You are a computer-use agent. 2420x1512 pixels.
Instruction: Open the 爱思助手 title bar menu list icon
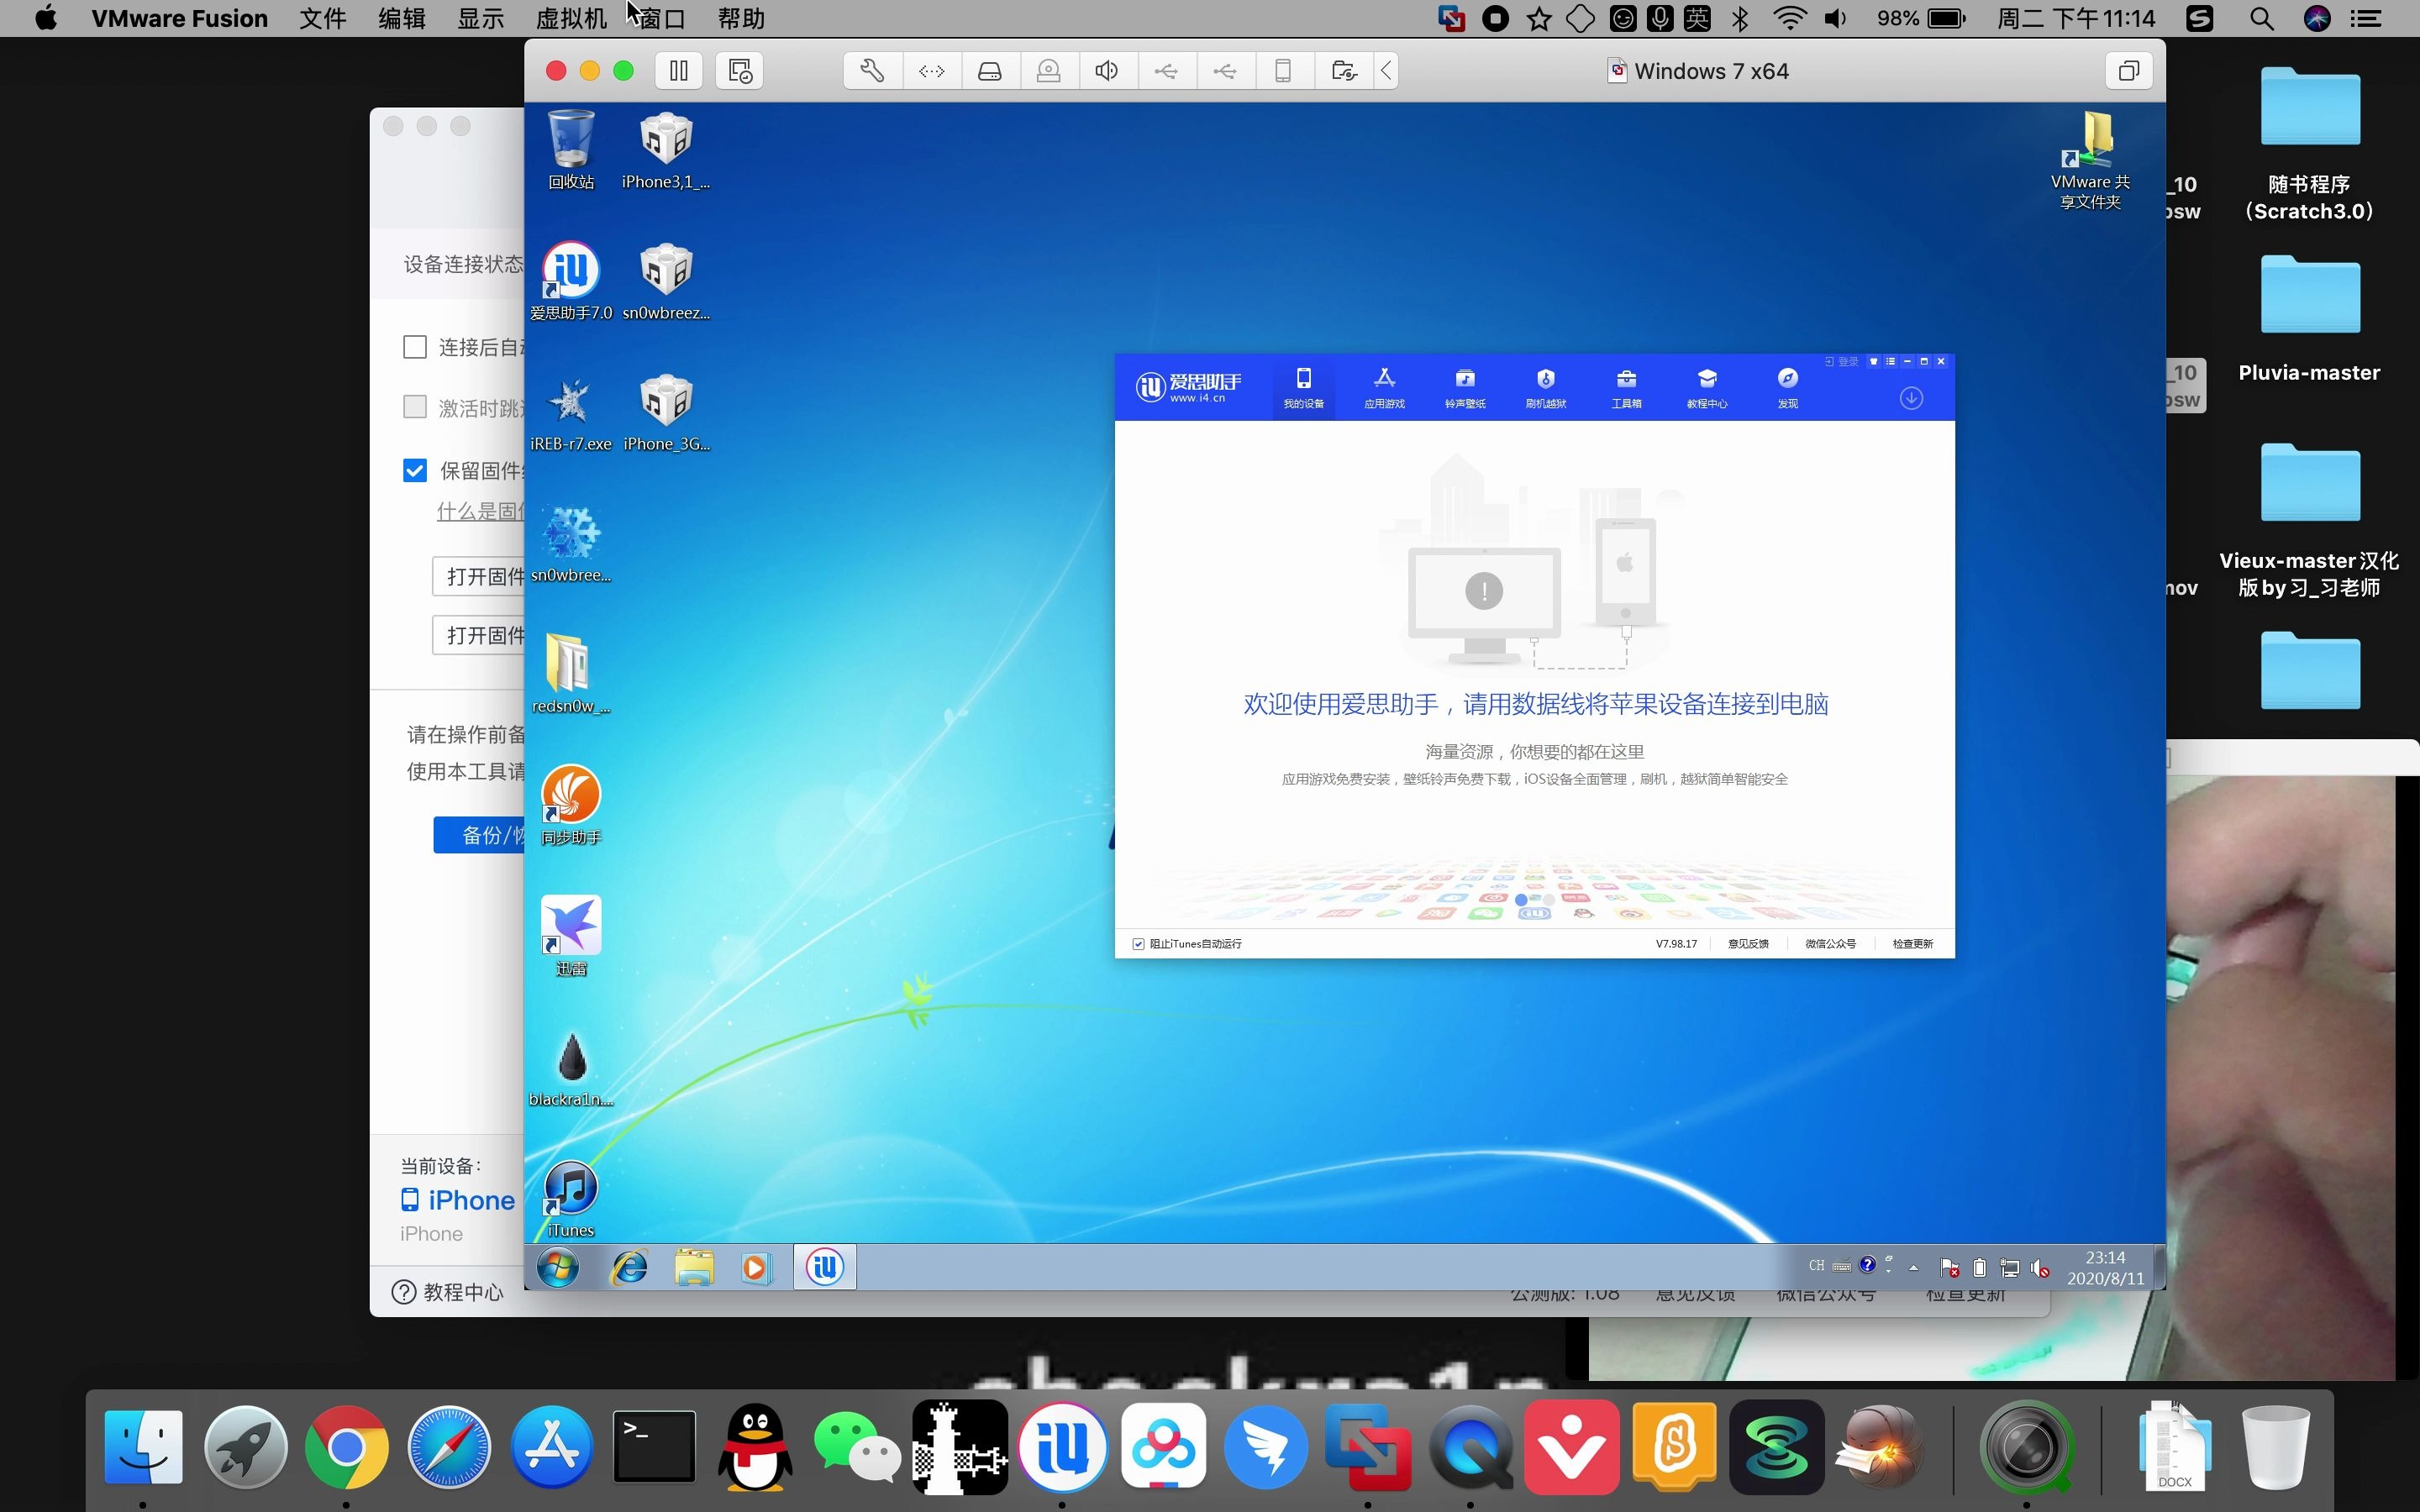(x=1890, y=362)
